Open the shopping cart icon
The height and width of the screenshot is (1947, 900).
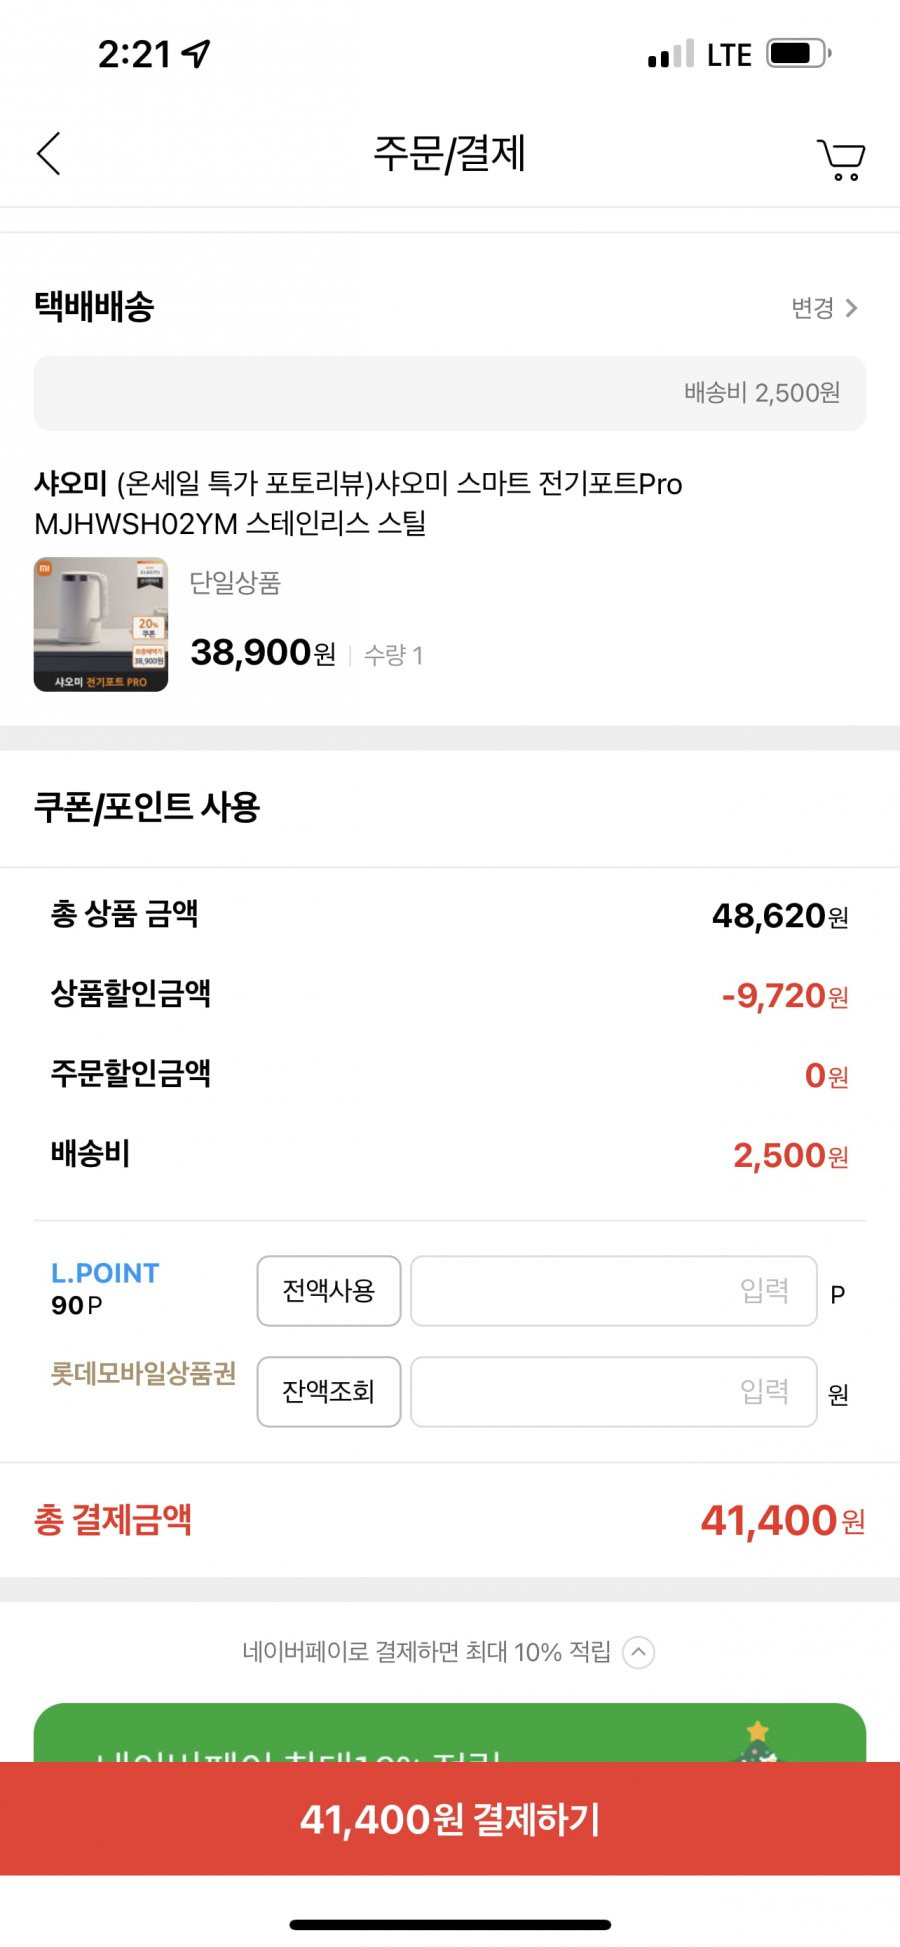coord(841,159)
